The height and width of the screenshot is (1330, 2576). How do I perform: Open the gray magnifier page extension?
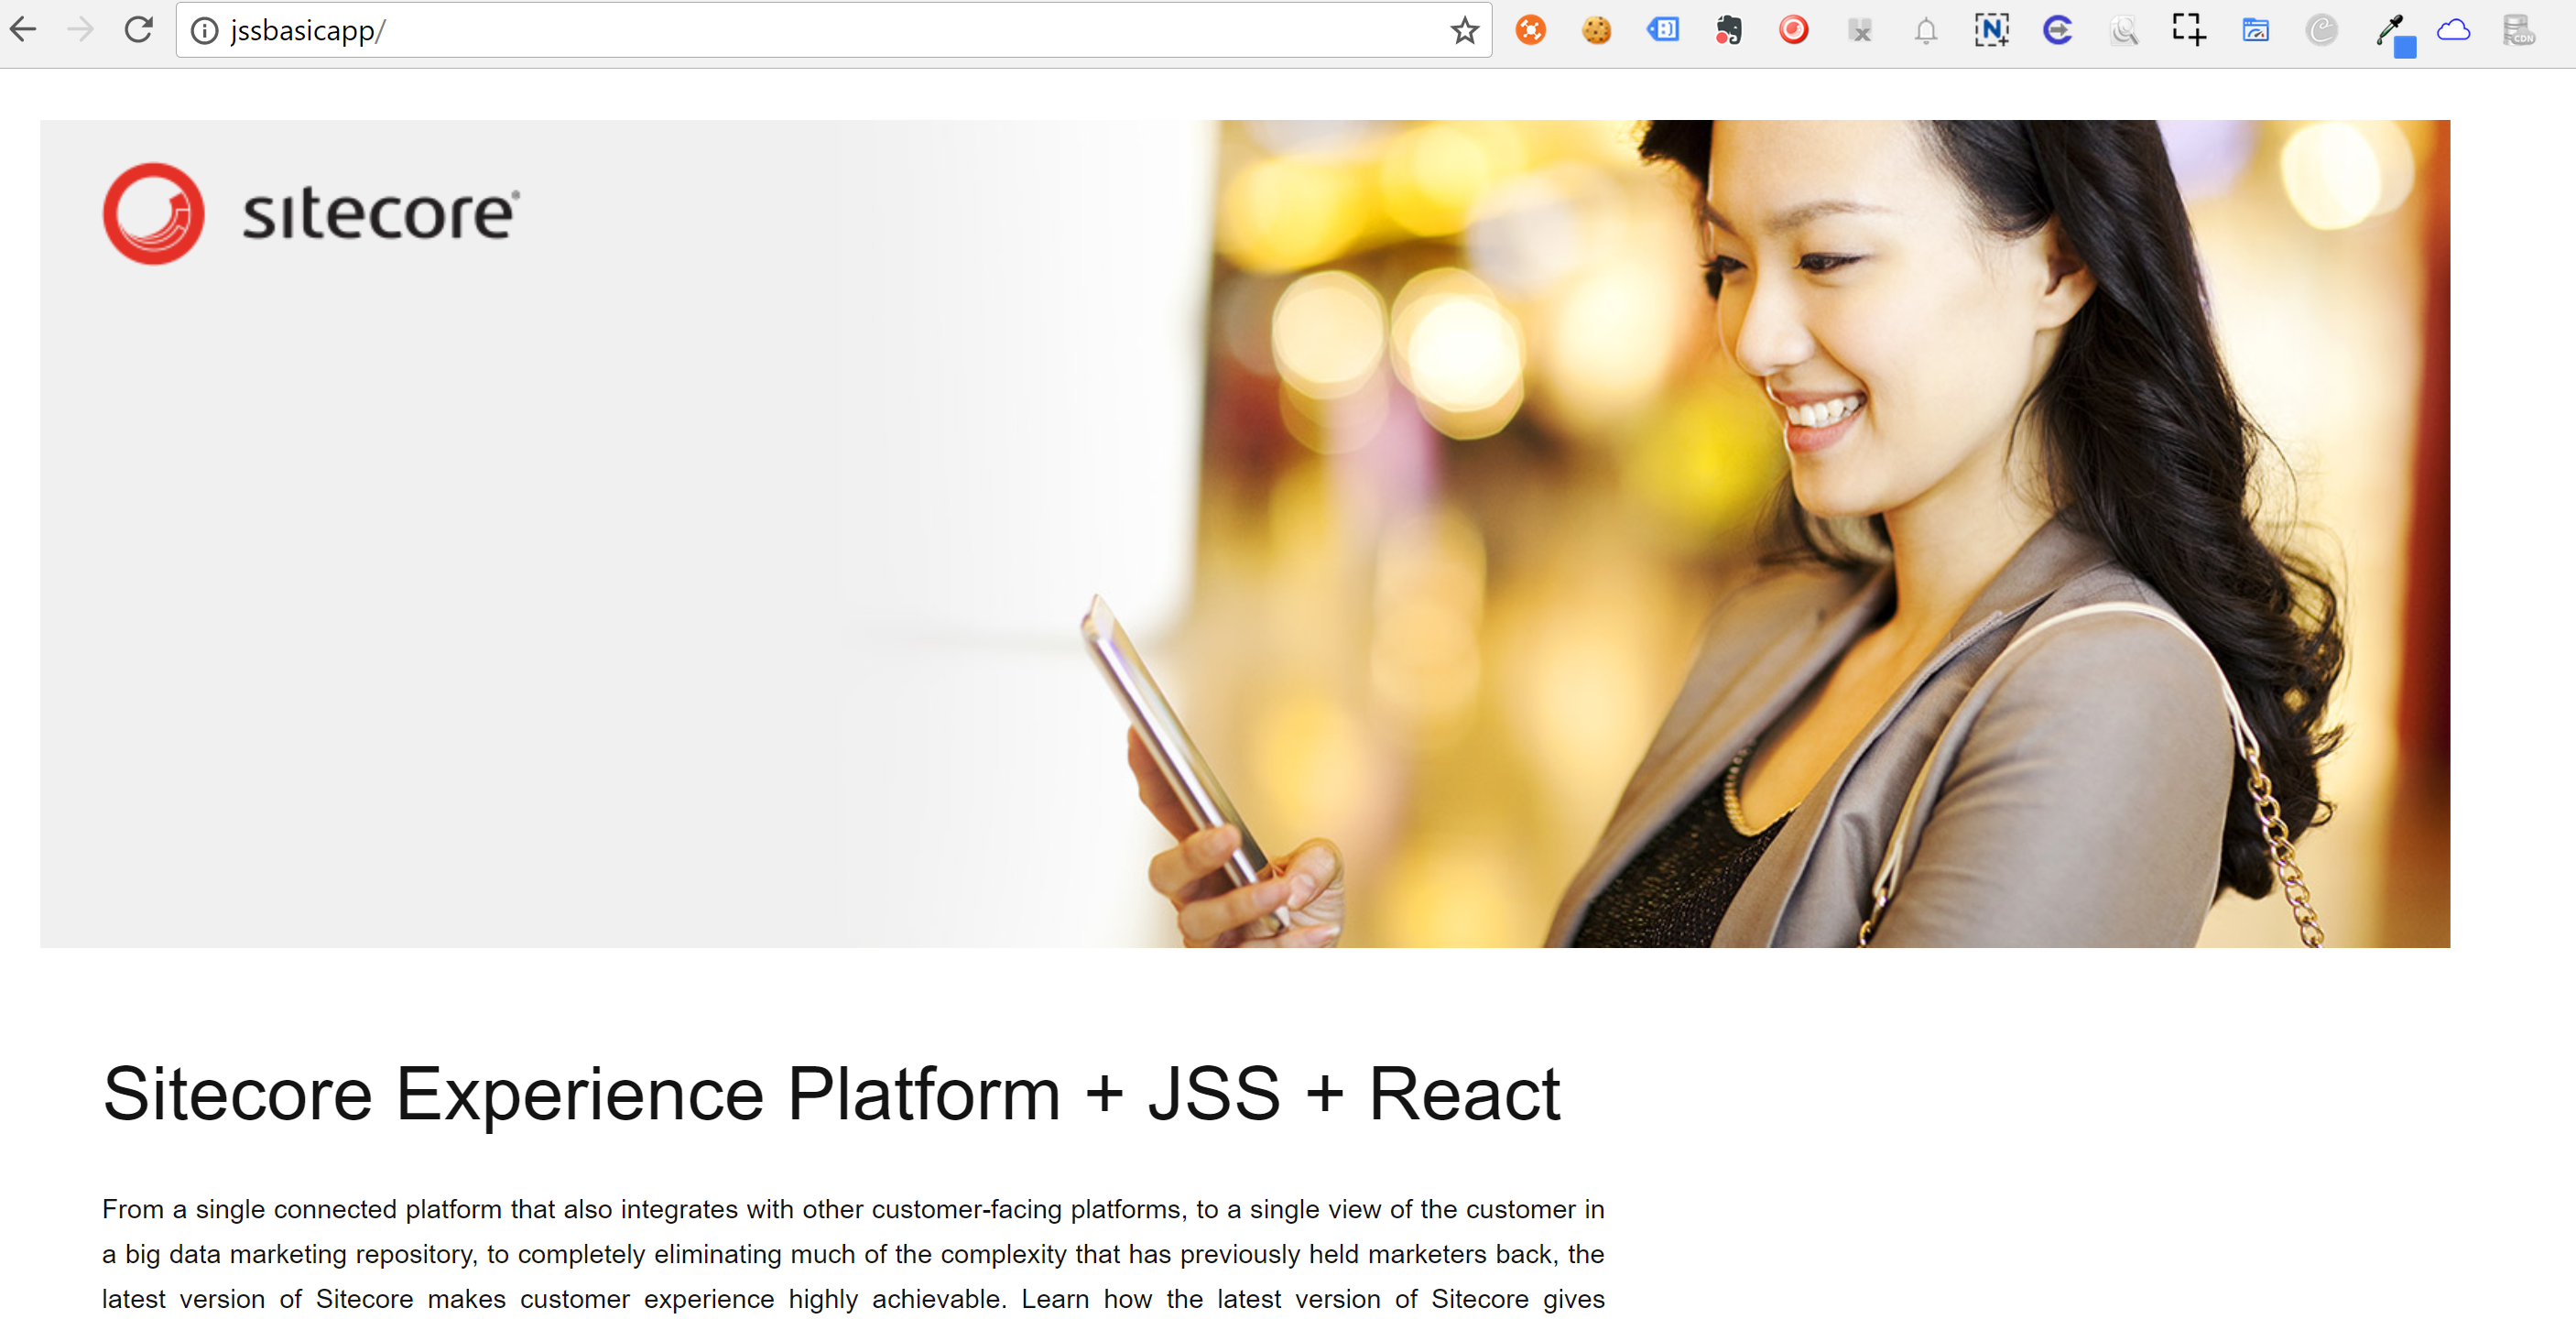click(2123, 31)
